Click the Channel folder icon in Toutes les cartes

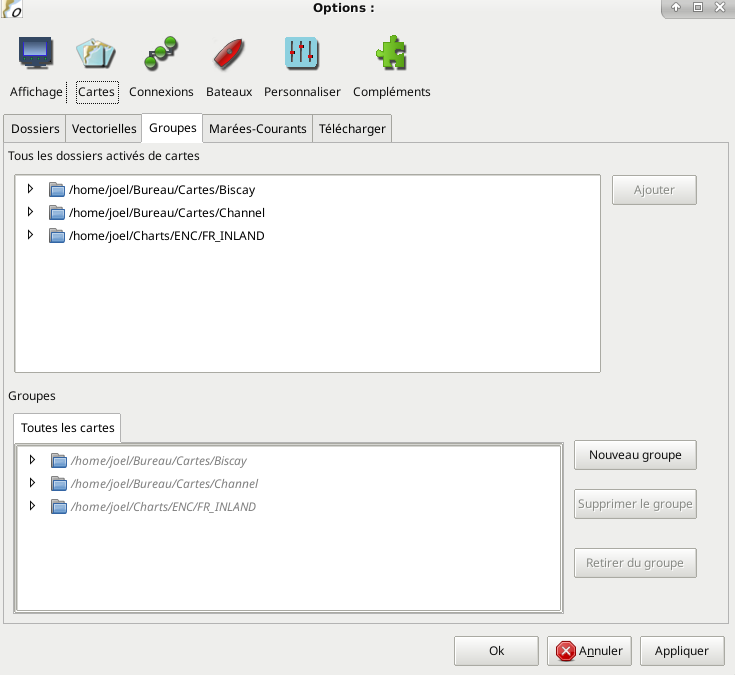pos(59,484)
